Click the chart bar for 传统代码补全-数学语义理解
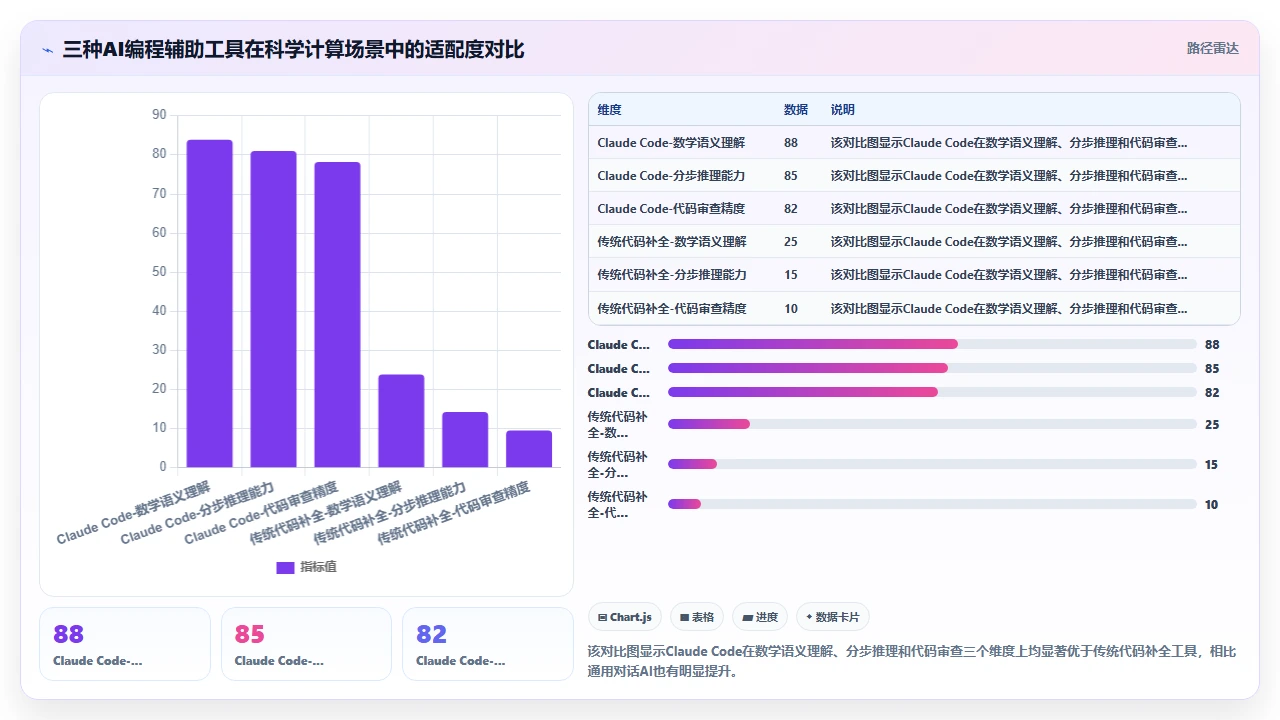This screenshot has width=1280, height=720. [x=401, y=421]
